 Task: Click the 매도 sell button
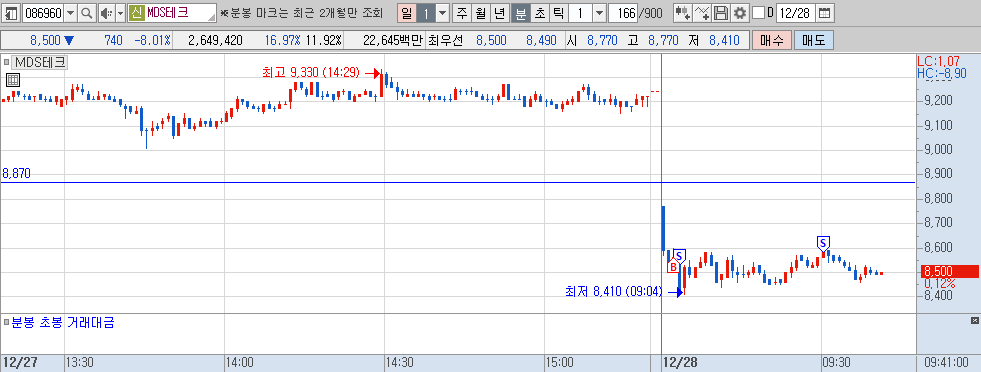pyautogui.click(x=814, y=41)
